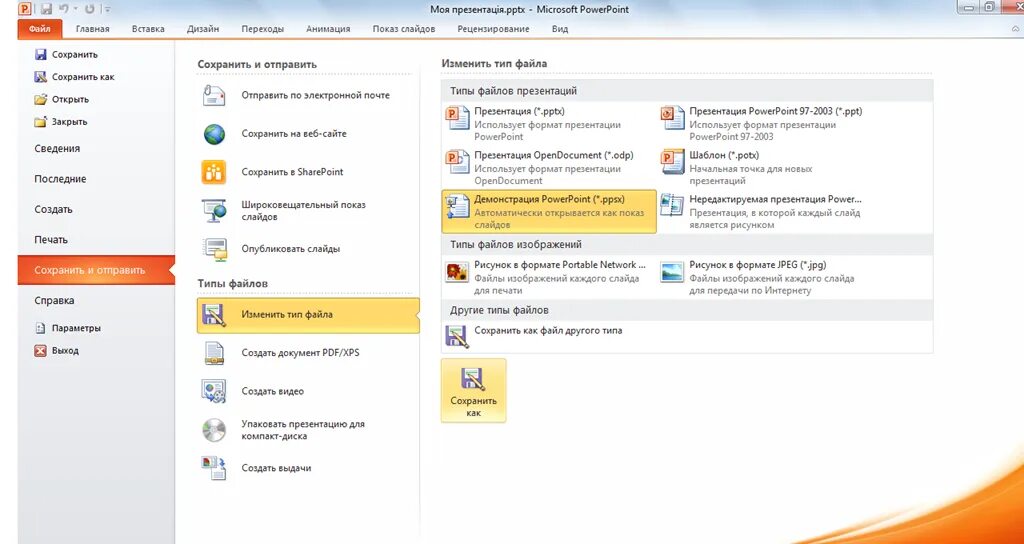Click the Сохранить как icon in sidebar
The image size is (1024, 544).
click(40, 77)
